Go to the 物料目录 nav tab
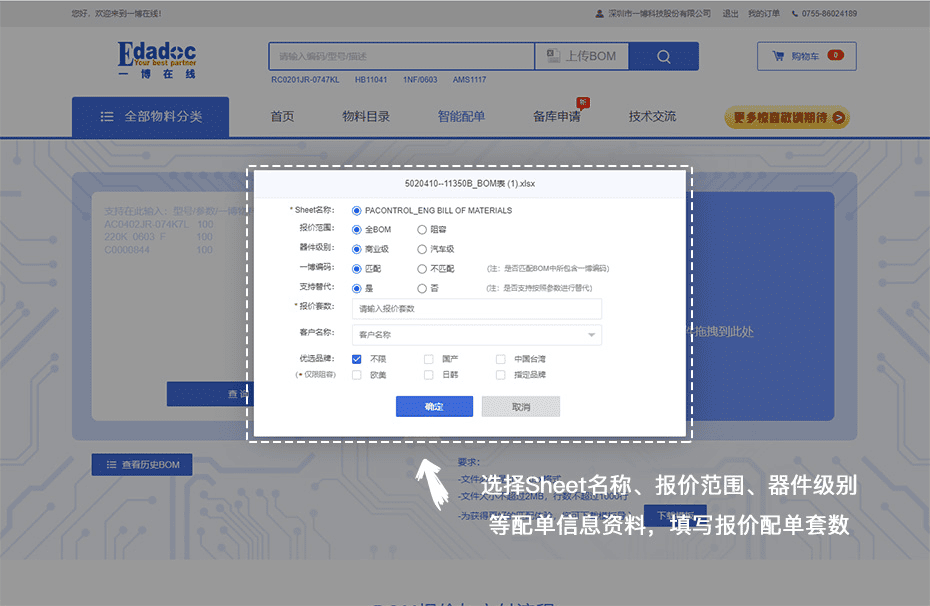Screen dimensions: 930x606 click(366, 117)
